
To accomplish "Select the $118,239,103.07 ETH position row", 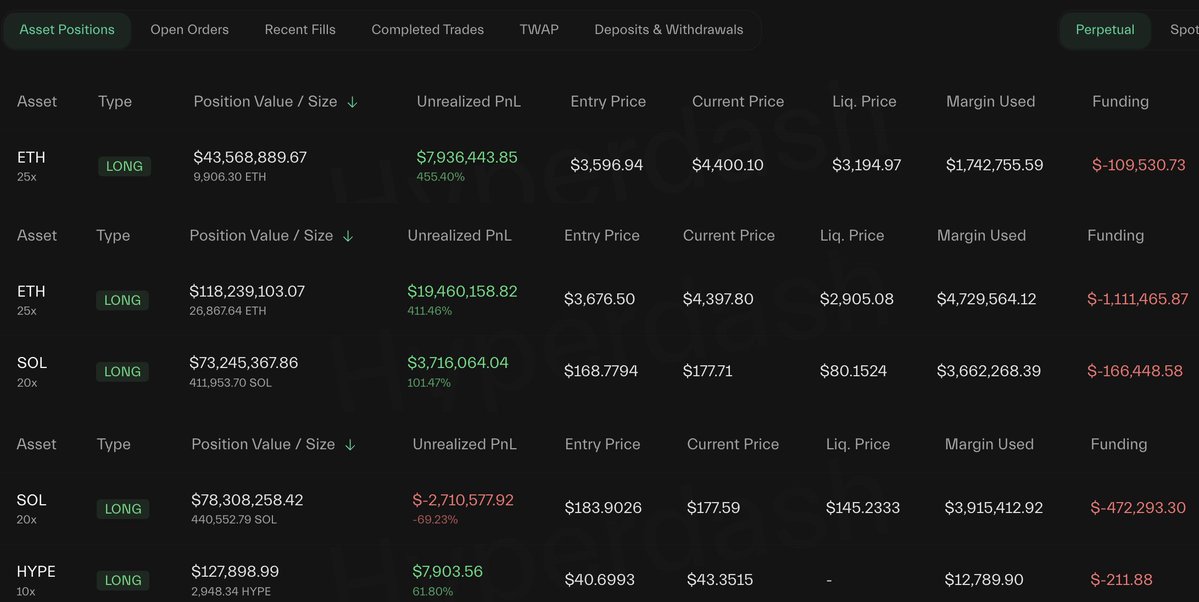I will point(600,299).
